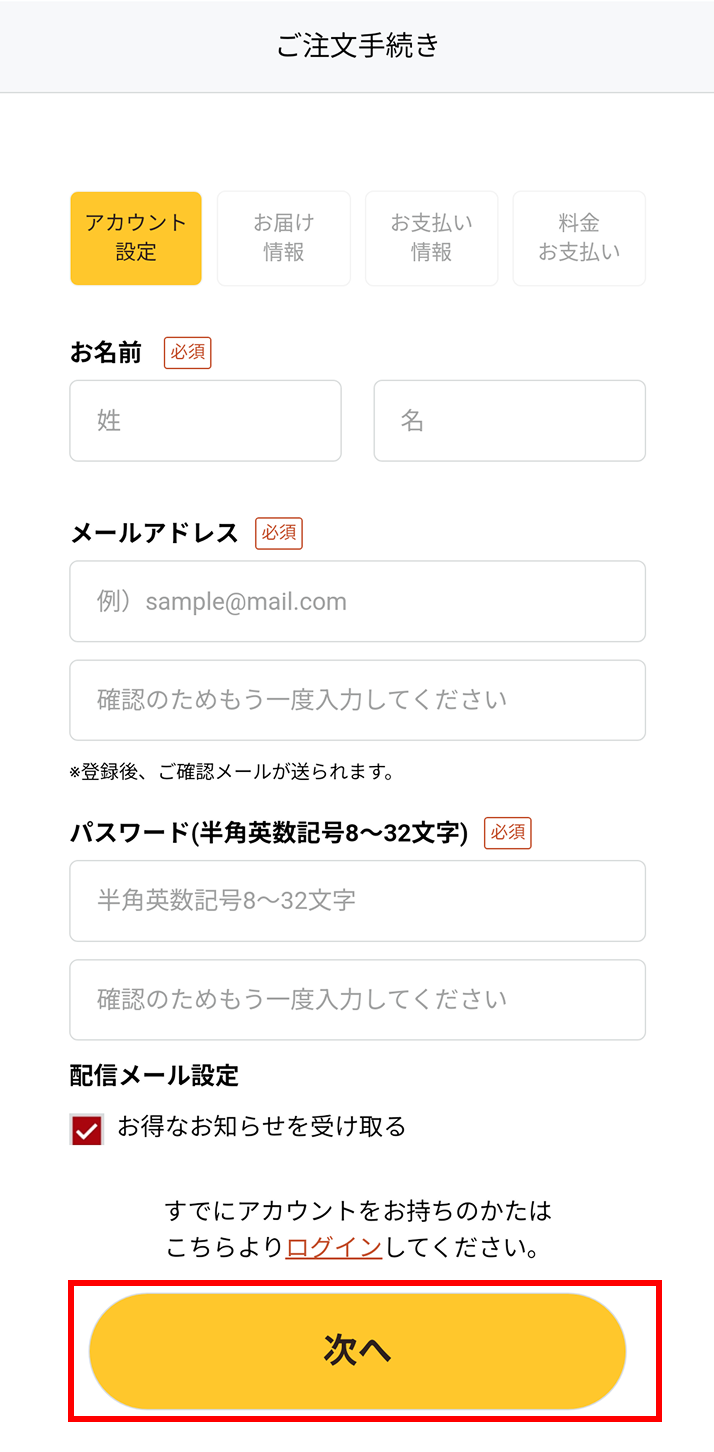This screenshot has width=714, height=1452.
Task: Open the 料金お支払い step tab
Action: [x=578, y=238]
